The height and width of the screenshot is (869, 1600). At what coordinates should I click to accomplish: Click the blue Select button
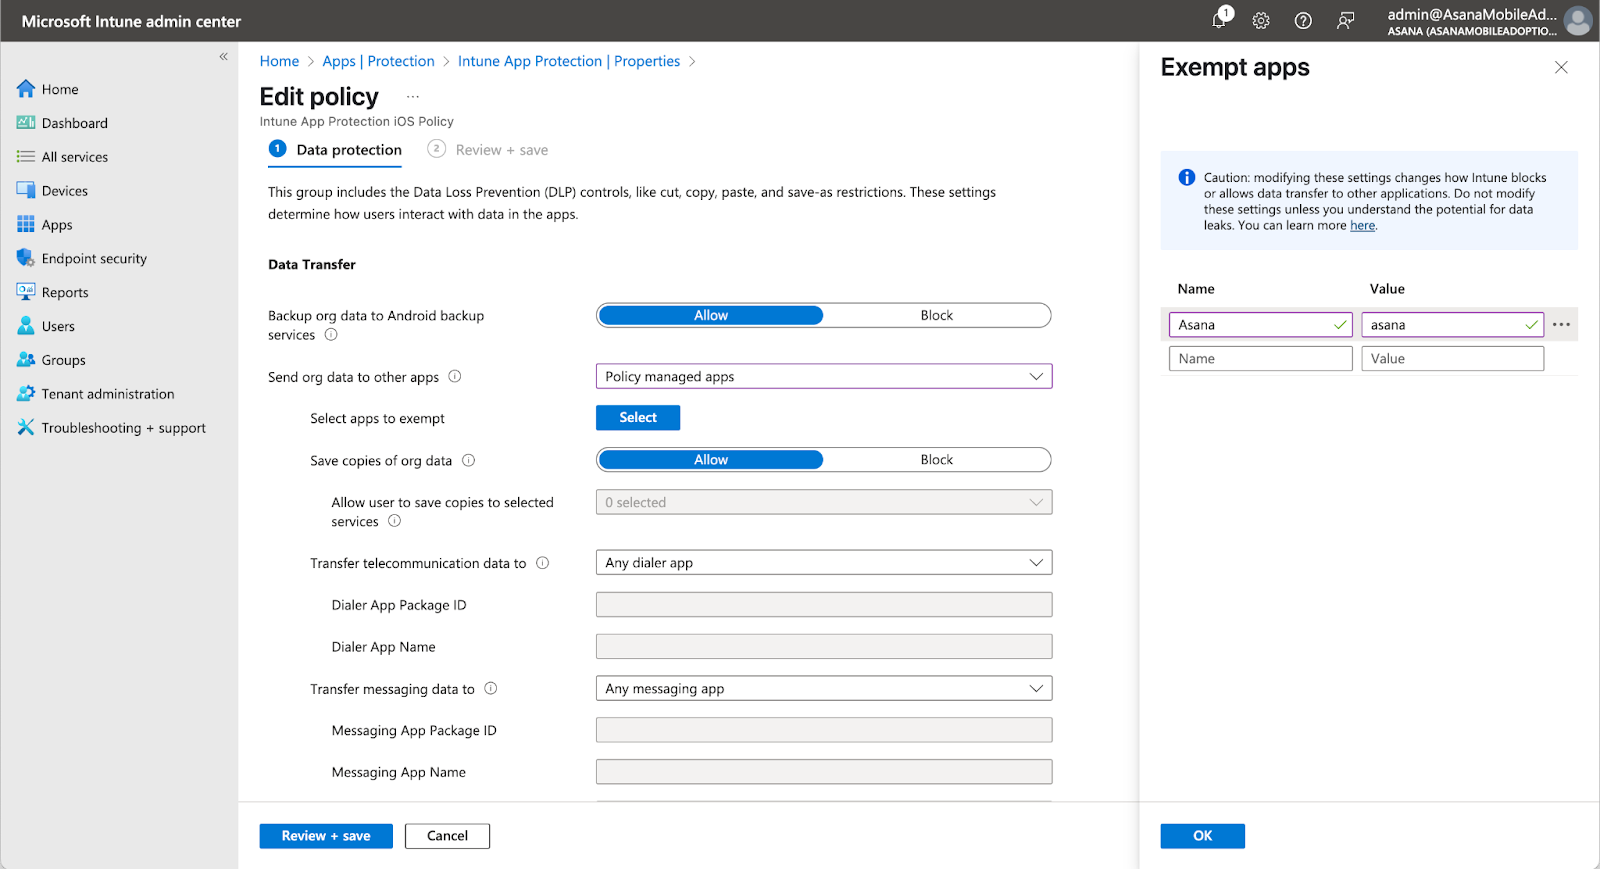pos(637,418)
